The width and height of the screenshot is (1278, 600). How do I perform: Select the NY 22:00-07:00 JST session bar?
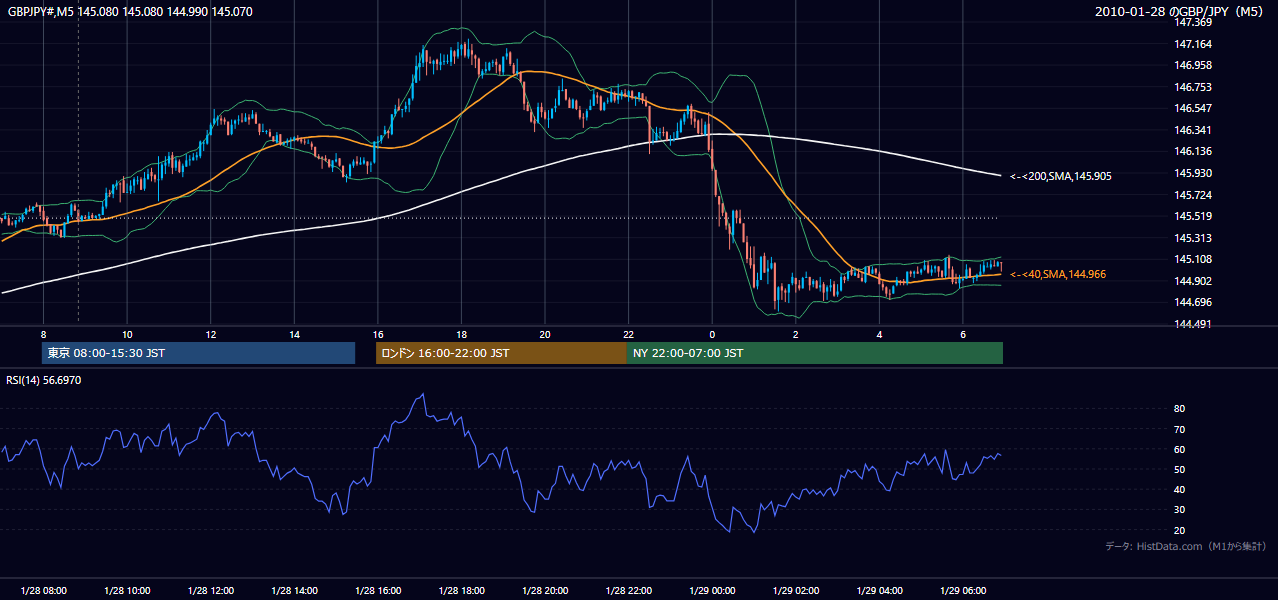point(815,353)
